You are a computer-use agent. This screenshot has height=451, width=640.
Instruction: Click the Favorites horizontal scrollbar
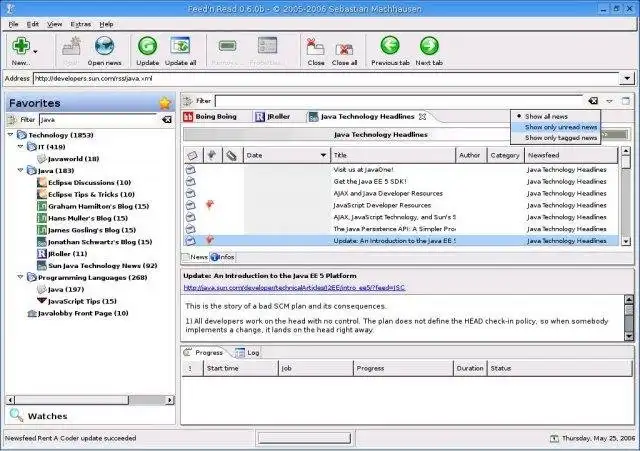pos(90,400)
